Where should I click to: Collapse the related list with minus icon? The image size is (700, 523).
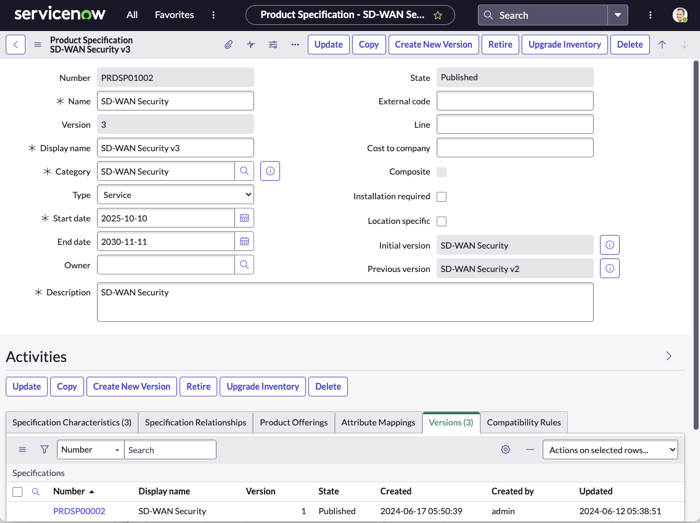(530, 449)
